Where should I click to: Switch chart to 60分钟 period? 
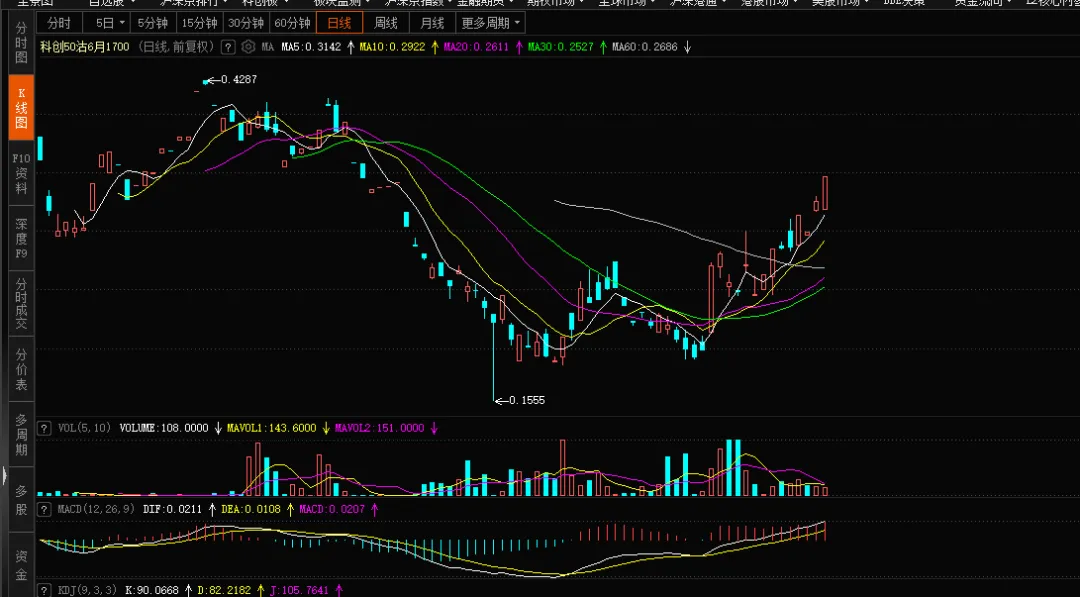(x=292, y=23)
